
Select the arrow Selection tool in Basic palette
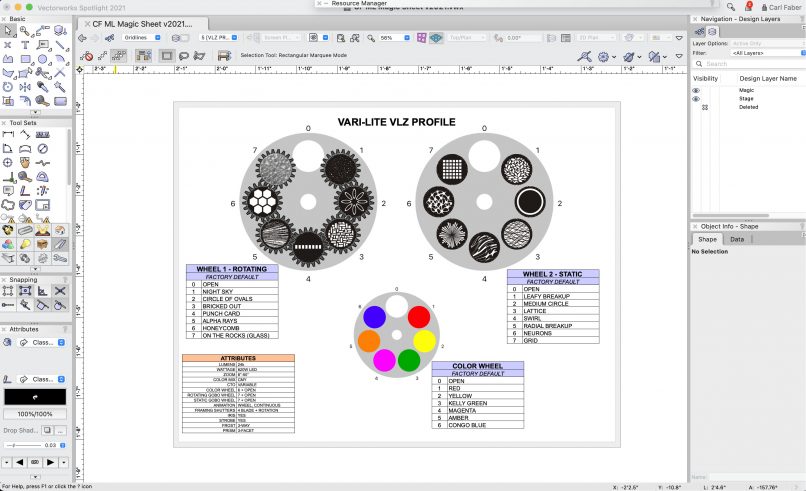pyautogui.click(x=8, y=31)
